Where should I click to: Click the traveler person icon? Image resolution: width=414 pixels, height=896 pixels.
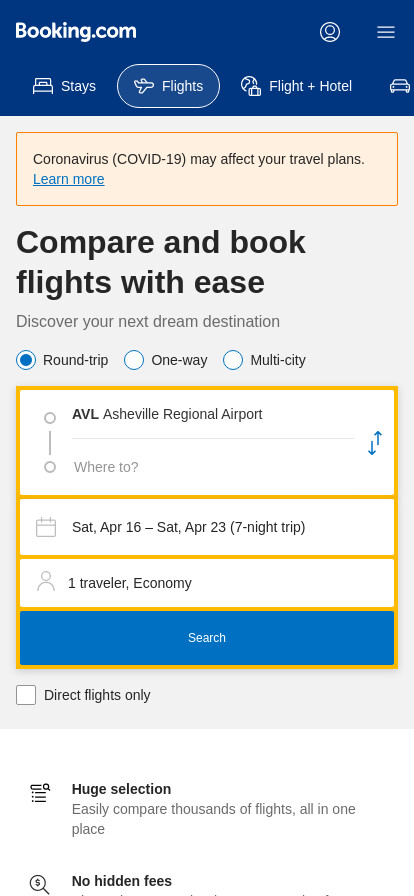click(46, 581)
